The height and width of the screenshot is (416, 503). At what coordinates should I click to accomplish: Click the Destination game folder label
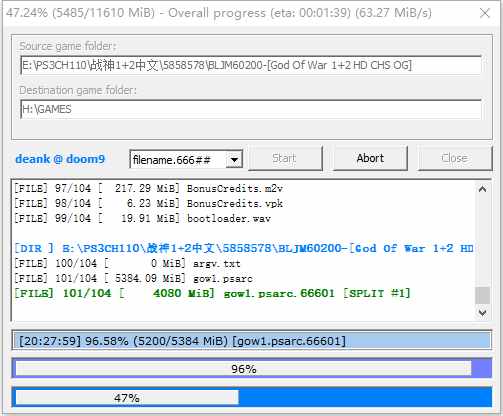78,90
